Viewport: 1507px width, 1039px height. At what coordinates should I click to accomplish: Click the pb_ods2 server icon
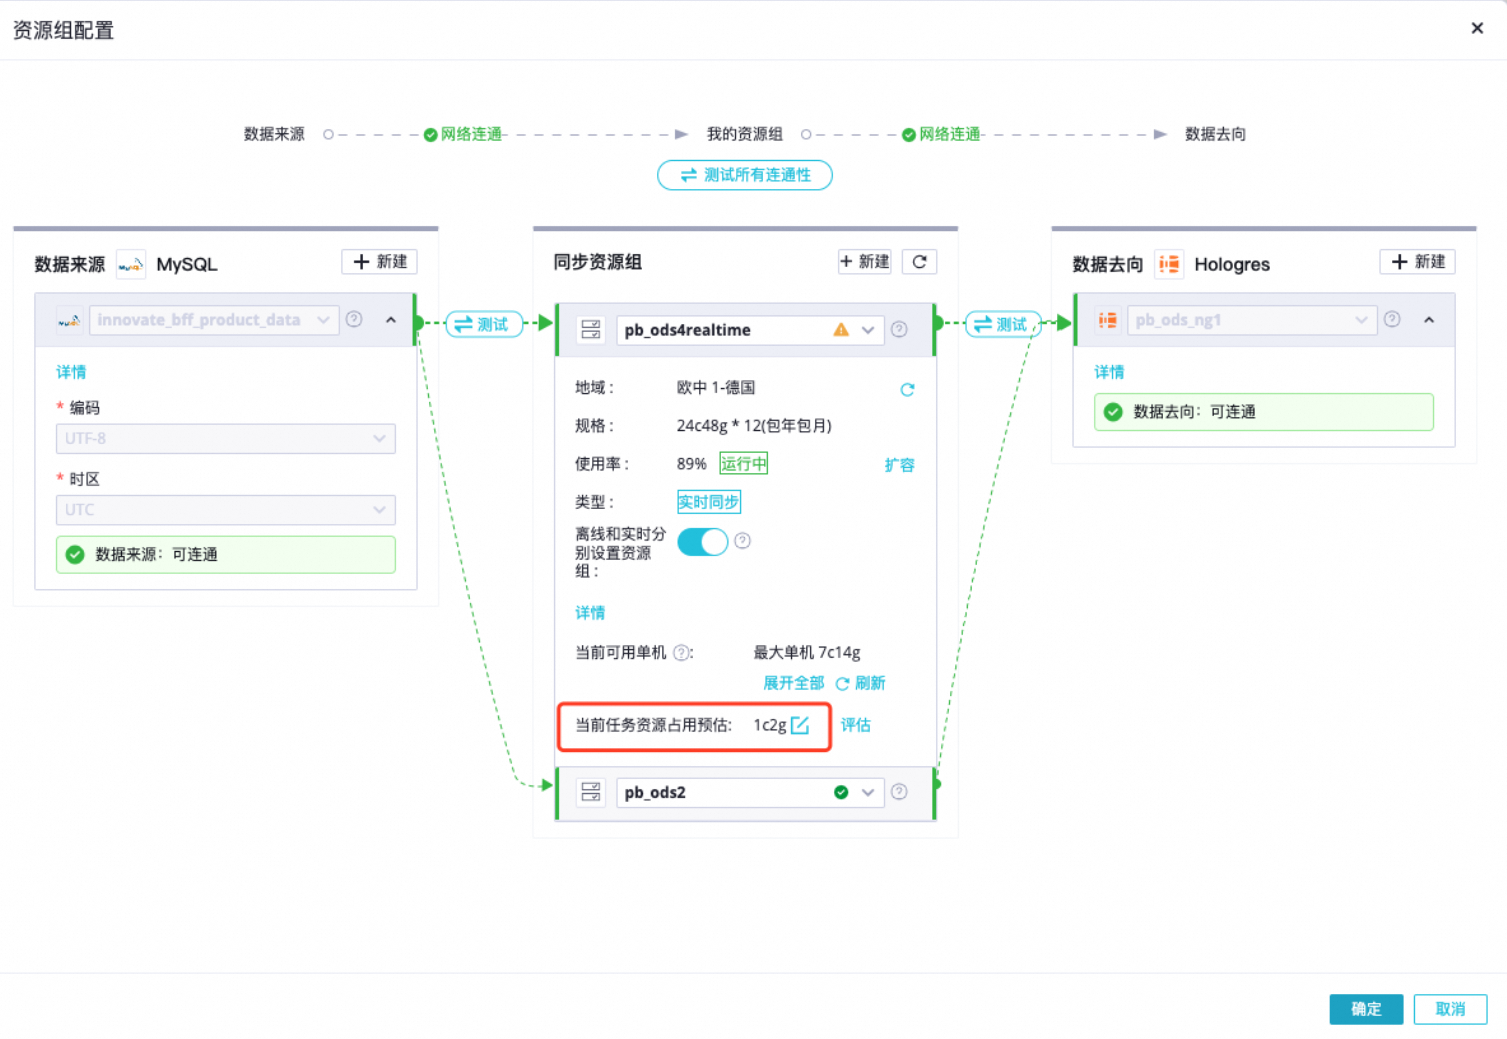pyautogui.click(x=591, y=792)
